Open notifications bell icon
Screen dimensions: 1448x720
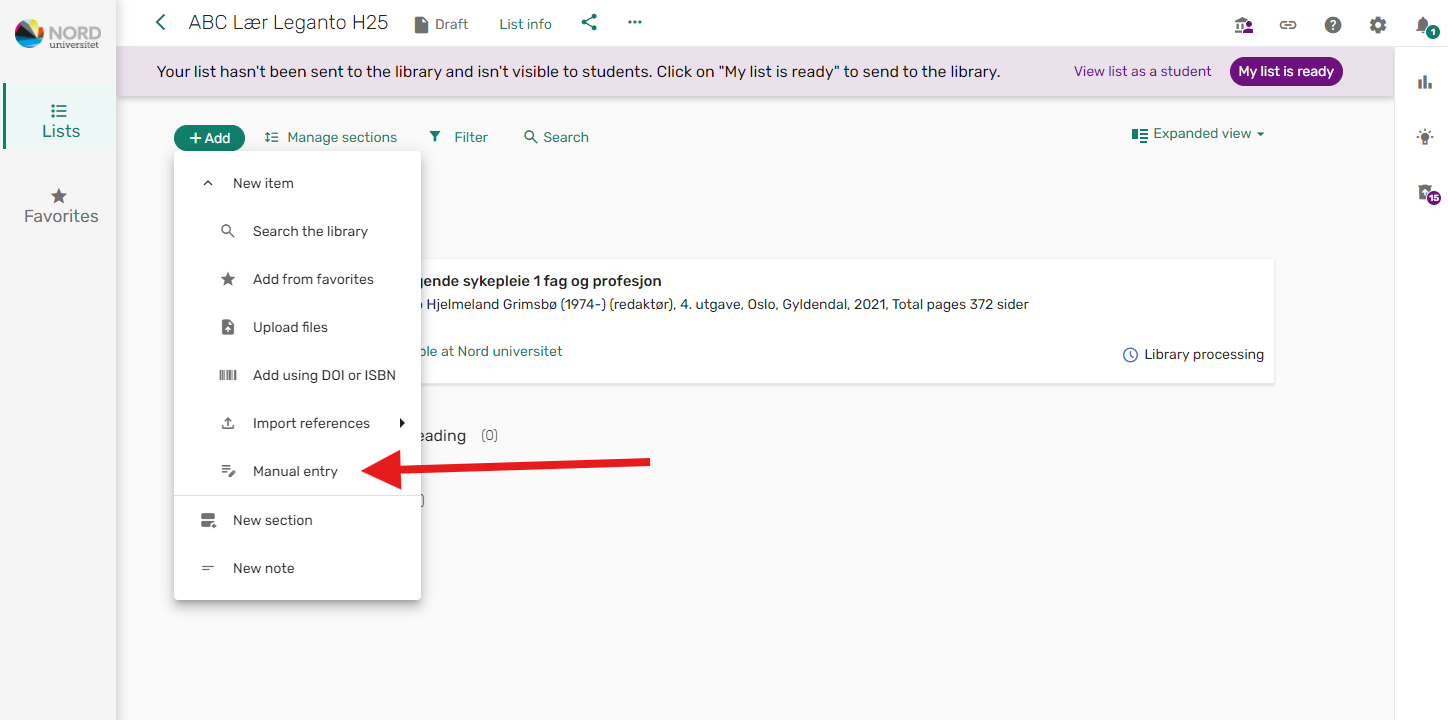point(1425,26)
